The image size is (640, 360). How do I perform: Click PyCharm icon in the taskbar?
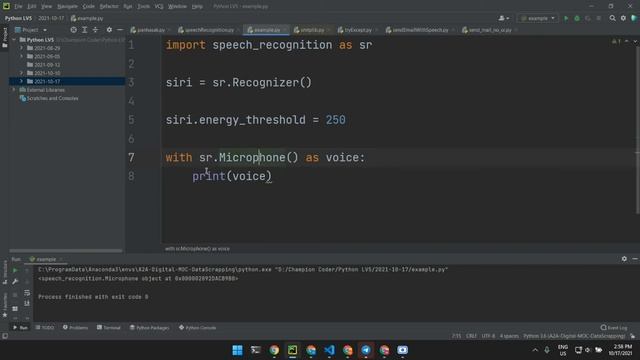(293, 350)
